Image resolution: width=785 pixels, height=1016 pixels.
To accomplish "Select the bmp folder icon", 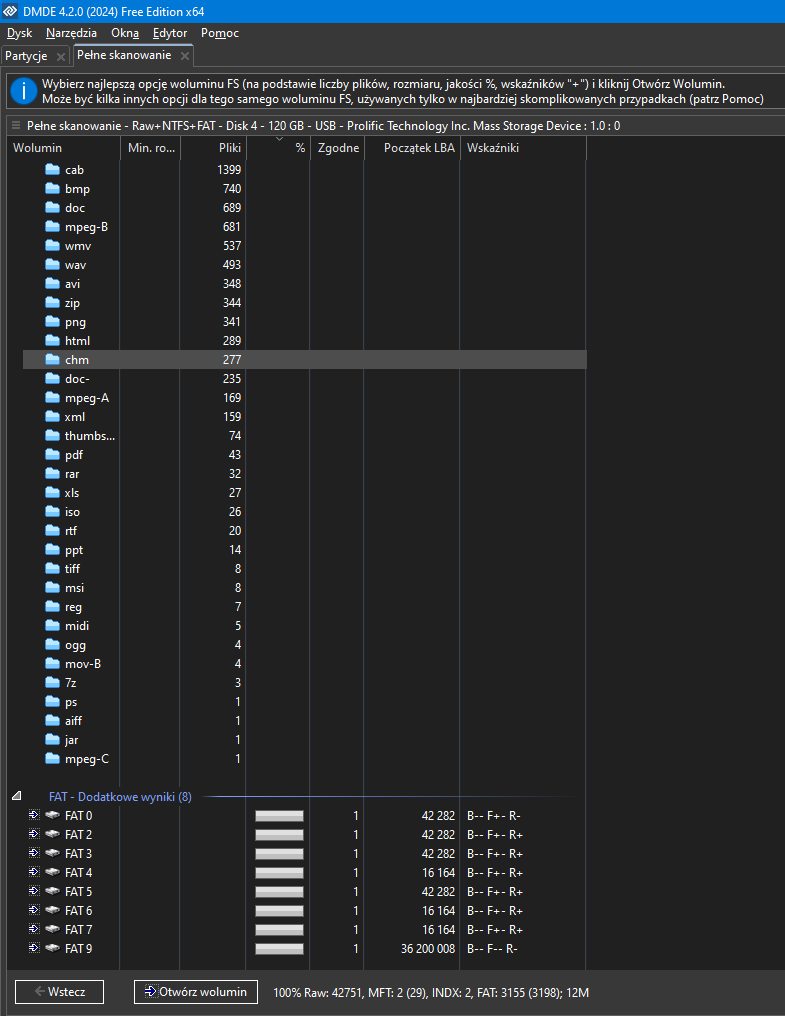I will click(x=53, y=189).
